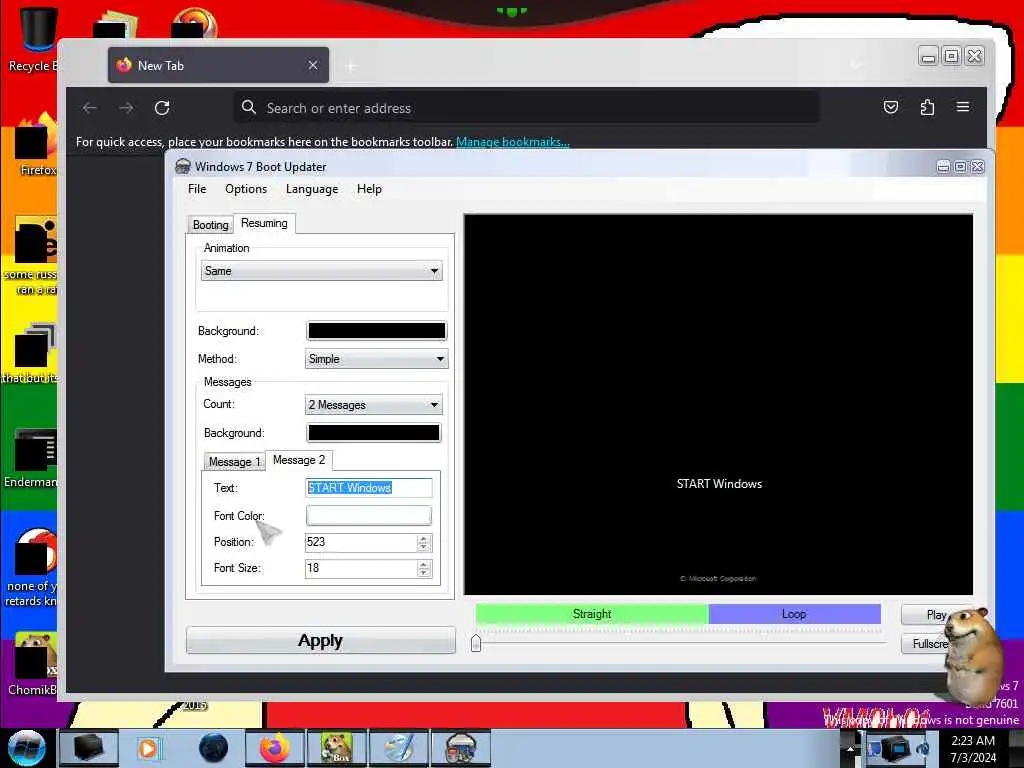Image resolution: width=1024 pixels, height=768 pixels.
Task: Switch to the Booting tab
Action: [210, 225]
